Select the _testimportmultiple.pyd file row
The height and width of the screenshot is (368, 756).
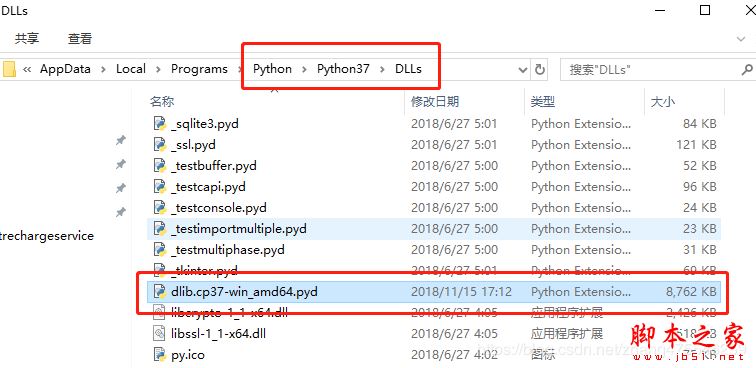click(434, 229)
